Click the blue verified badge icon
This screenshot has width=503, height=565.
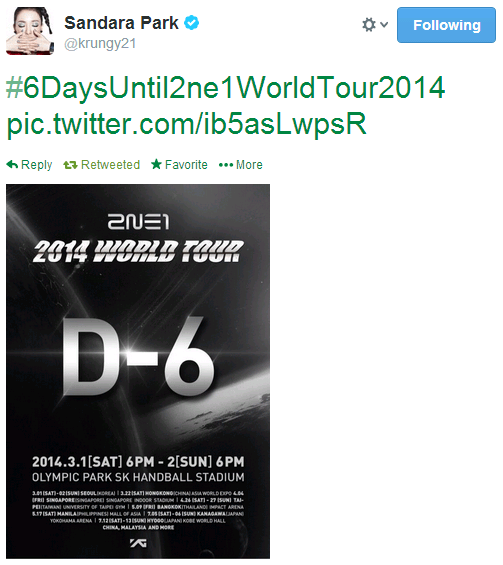pos(191,23)
